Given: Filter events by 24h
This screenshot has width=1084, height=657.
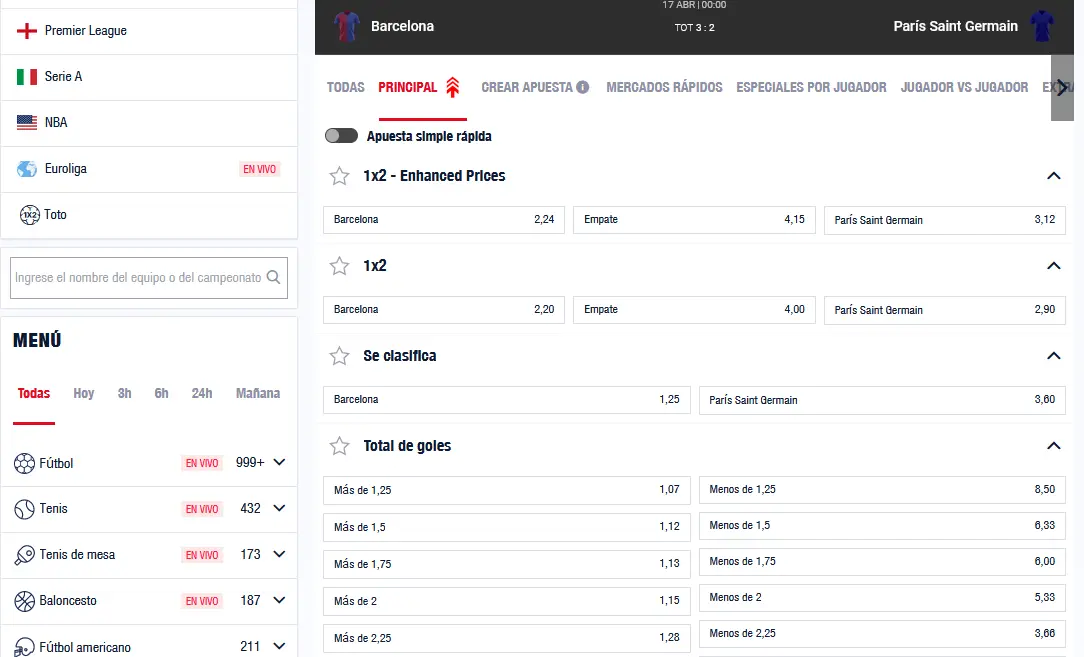Looking at the screenshot, I should pyautogui.click(x=202, y=394).
